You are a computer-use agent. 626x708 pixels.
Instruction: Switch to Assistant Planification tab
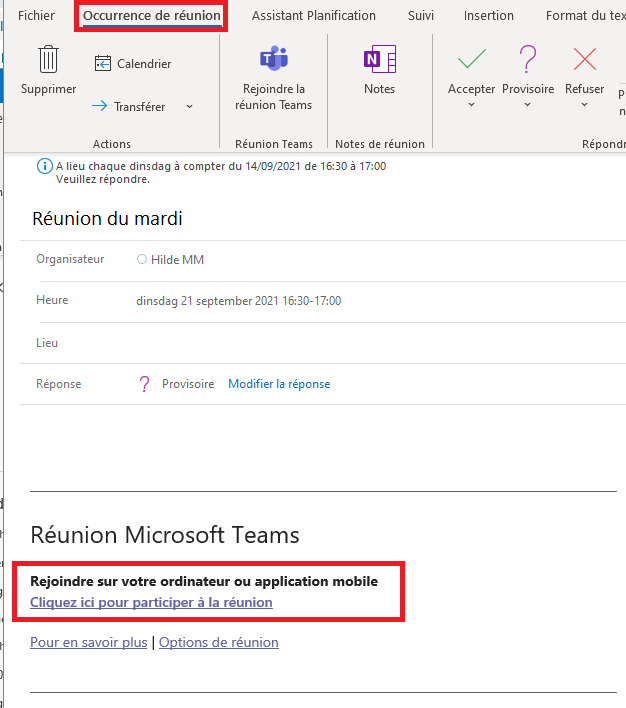tap(313, 16)
